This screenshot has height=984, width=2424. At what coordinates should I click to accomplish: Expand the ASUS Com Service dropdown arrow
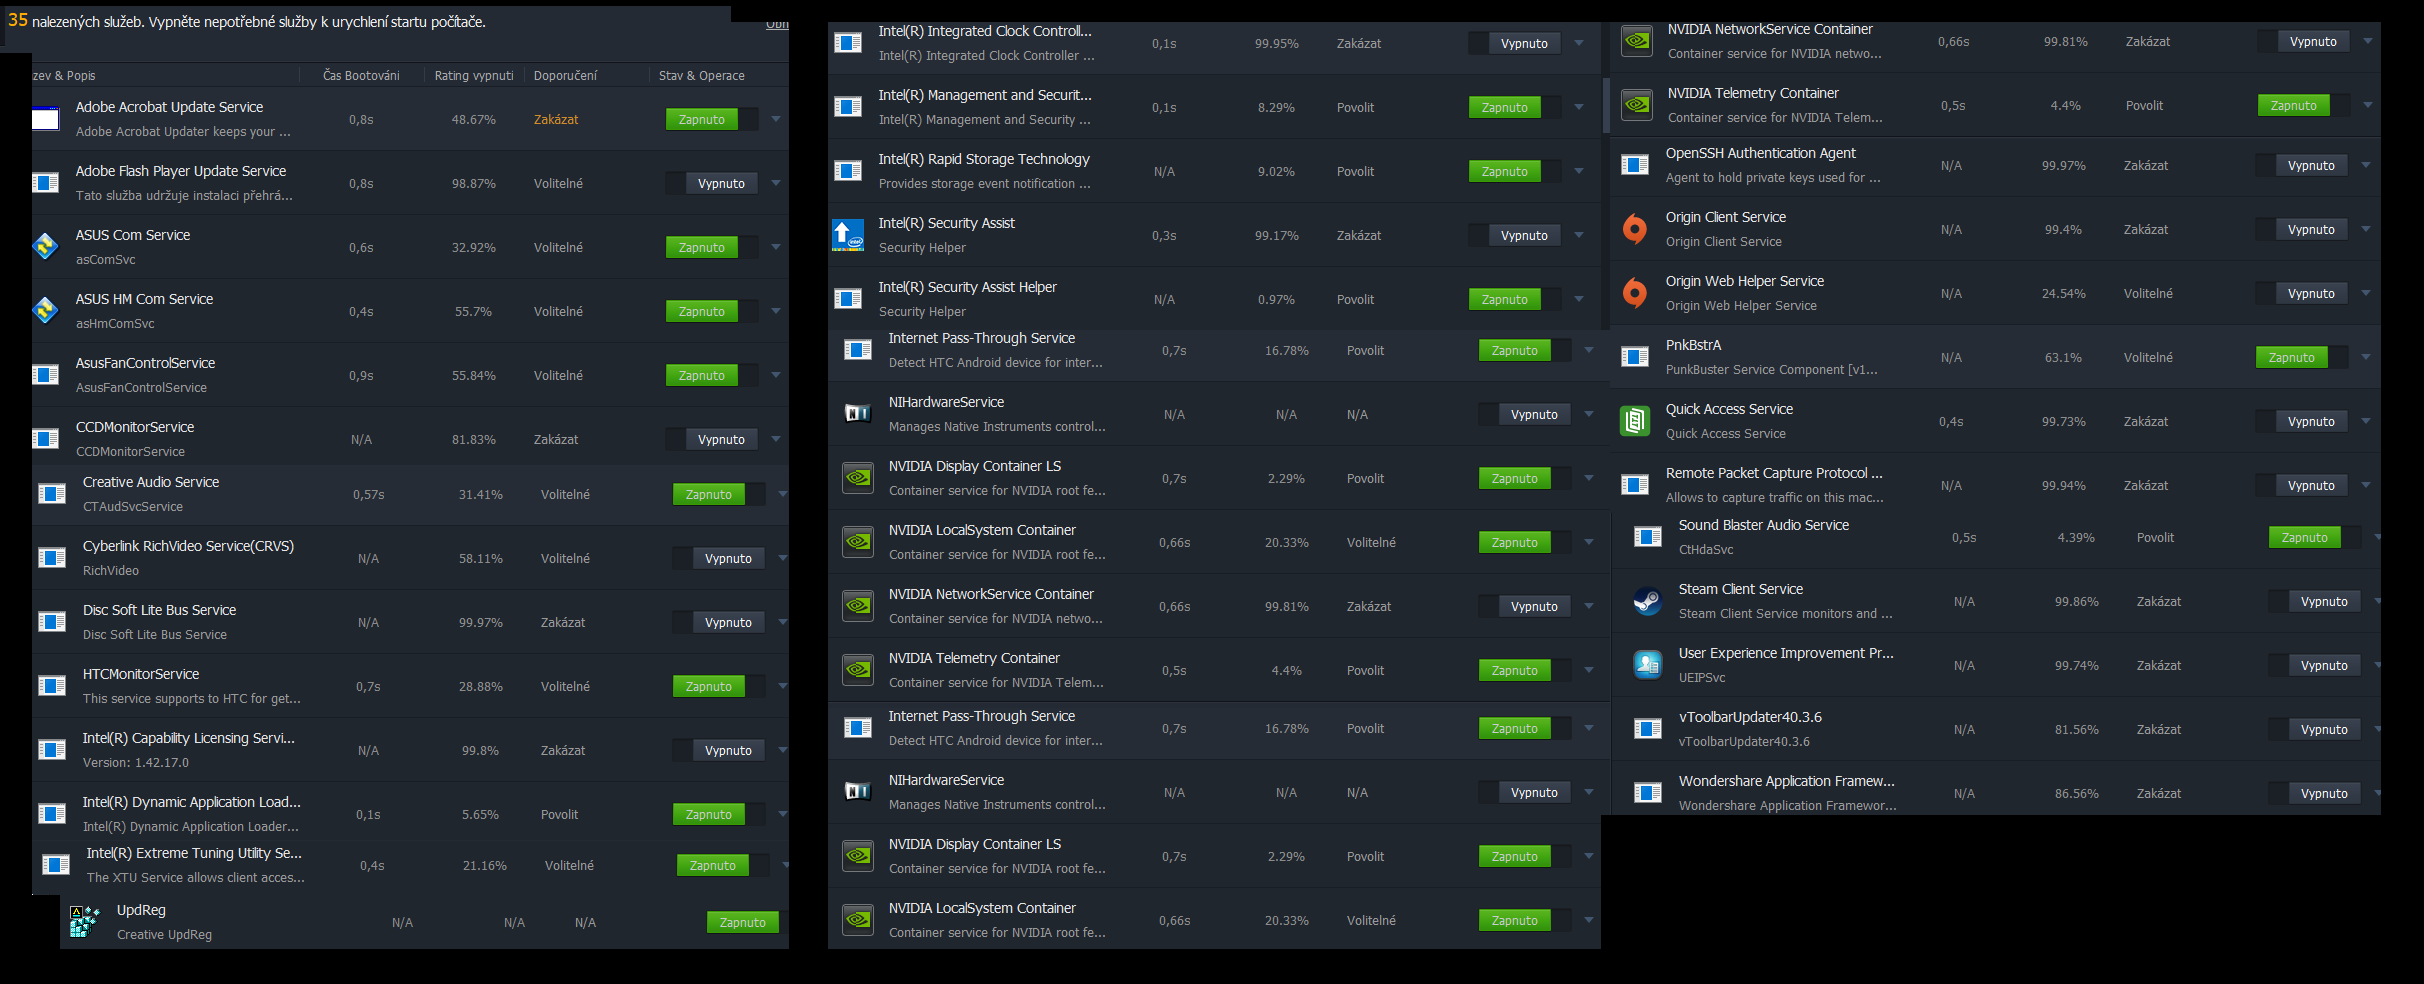pyautogui.click(x=776, y=247)
